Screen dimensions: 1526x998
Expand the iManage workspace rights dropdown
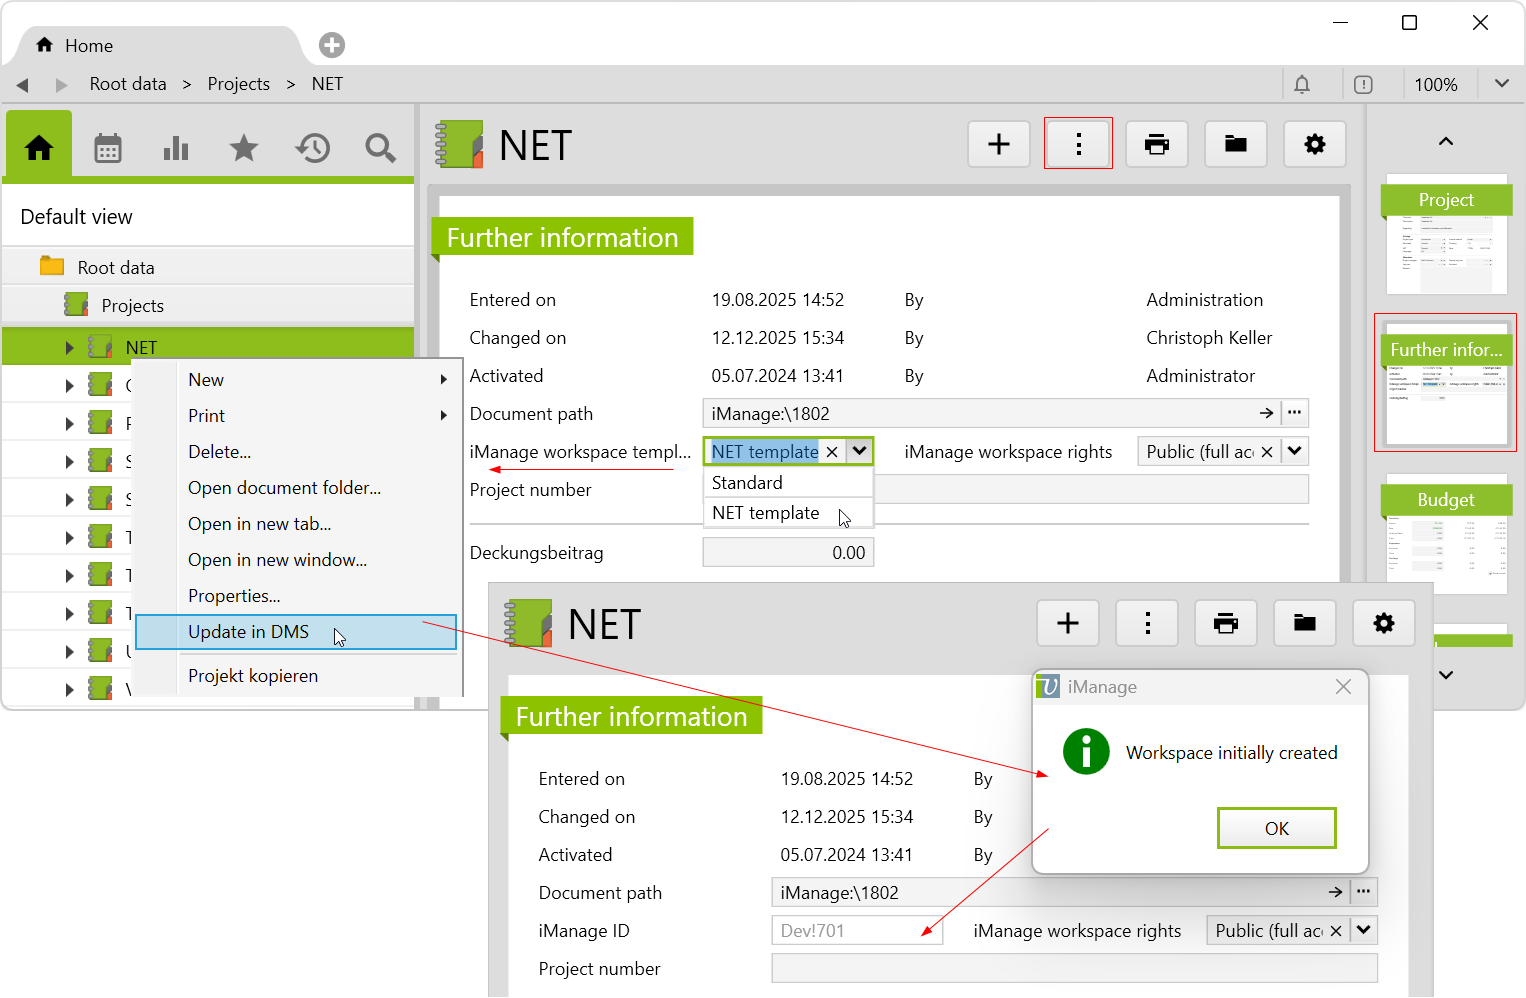(1295, 451)
